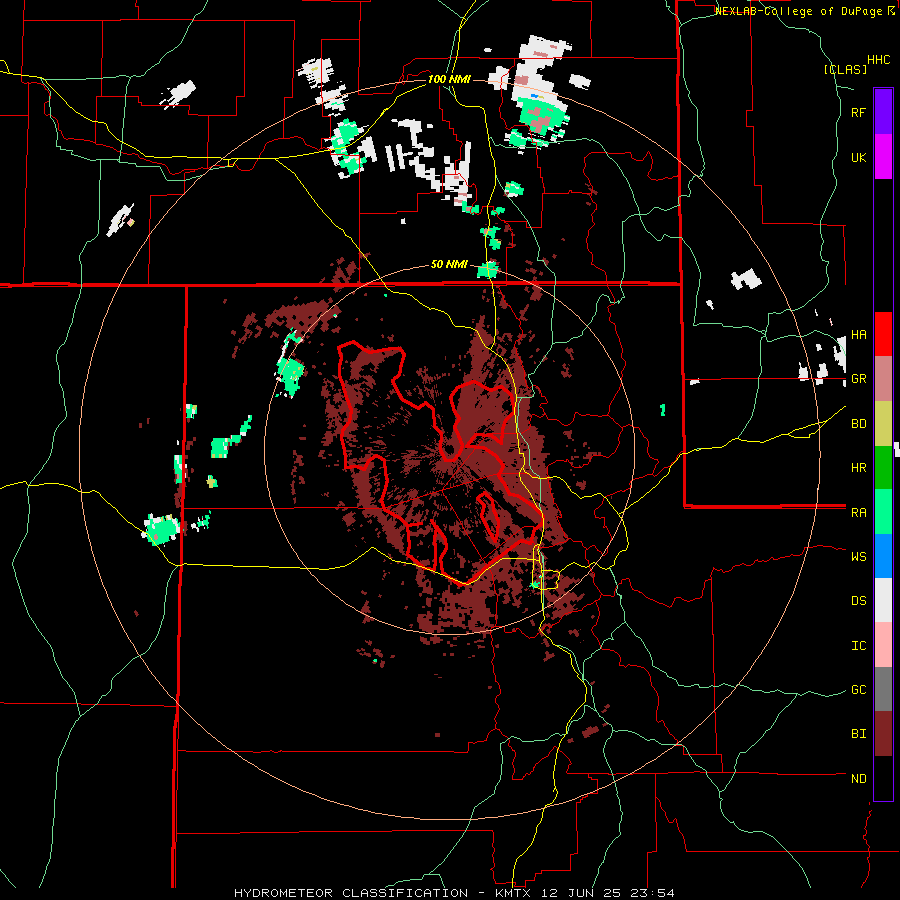Click the magenta UK color swatch in legend
Screen dimensions: 900x900
[x=883, y=157]
